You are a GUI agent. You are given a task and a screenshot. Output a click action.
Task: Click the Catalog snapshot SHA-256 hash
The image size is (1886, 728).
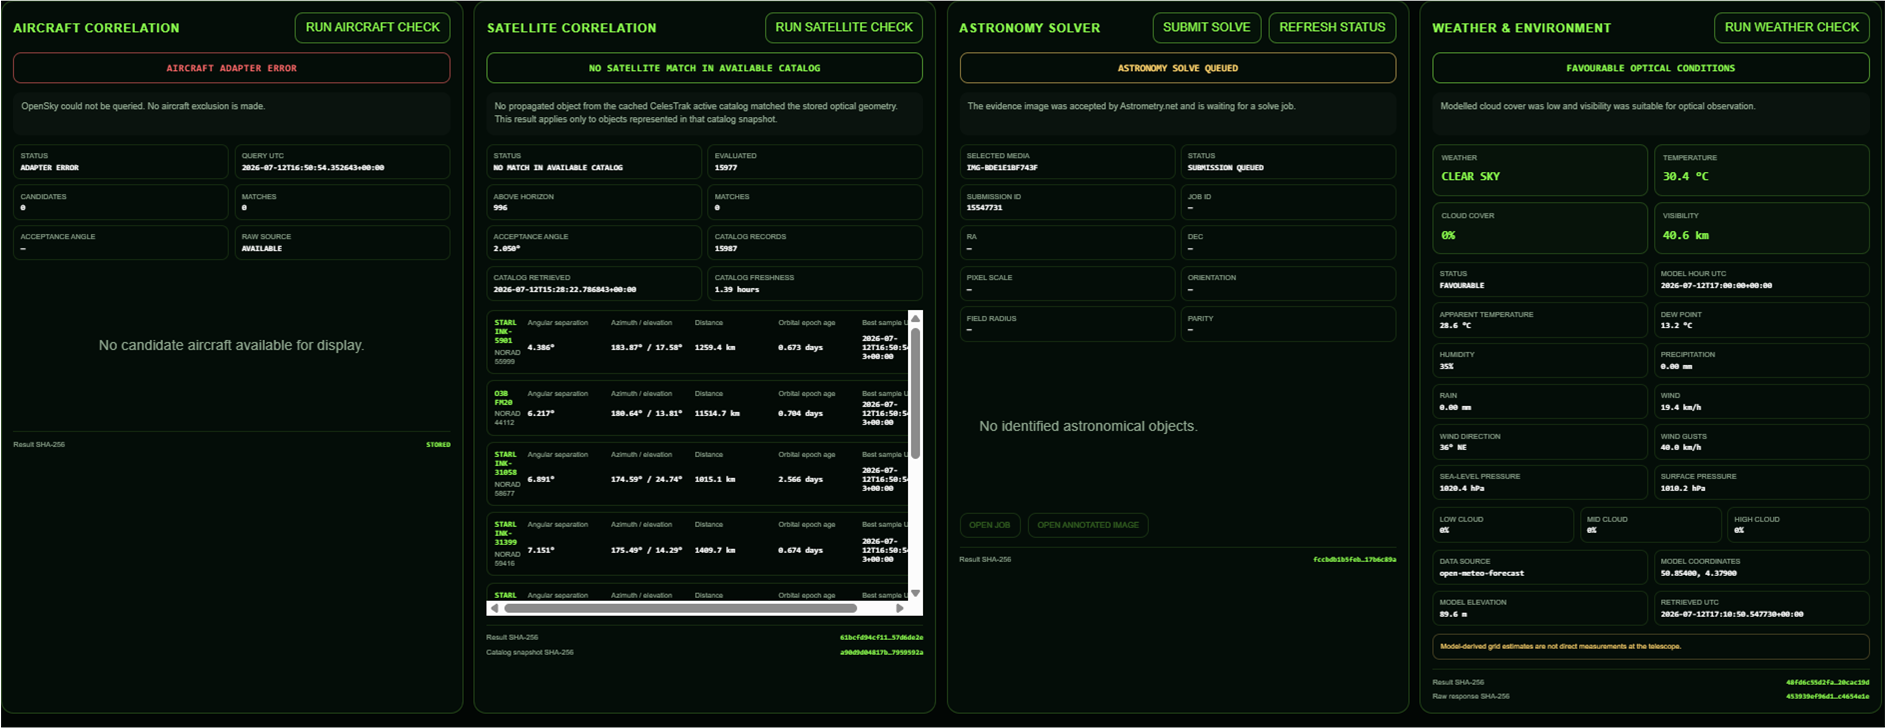click(x=881, y=653)
